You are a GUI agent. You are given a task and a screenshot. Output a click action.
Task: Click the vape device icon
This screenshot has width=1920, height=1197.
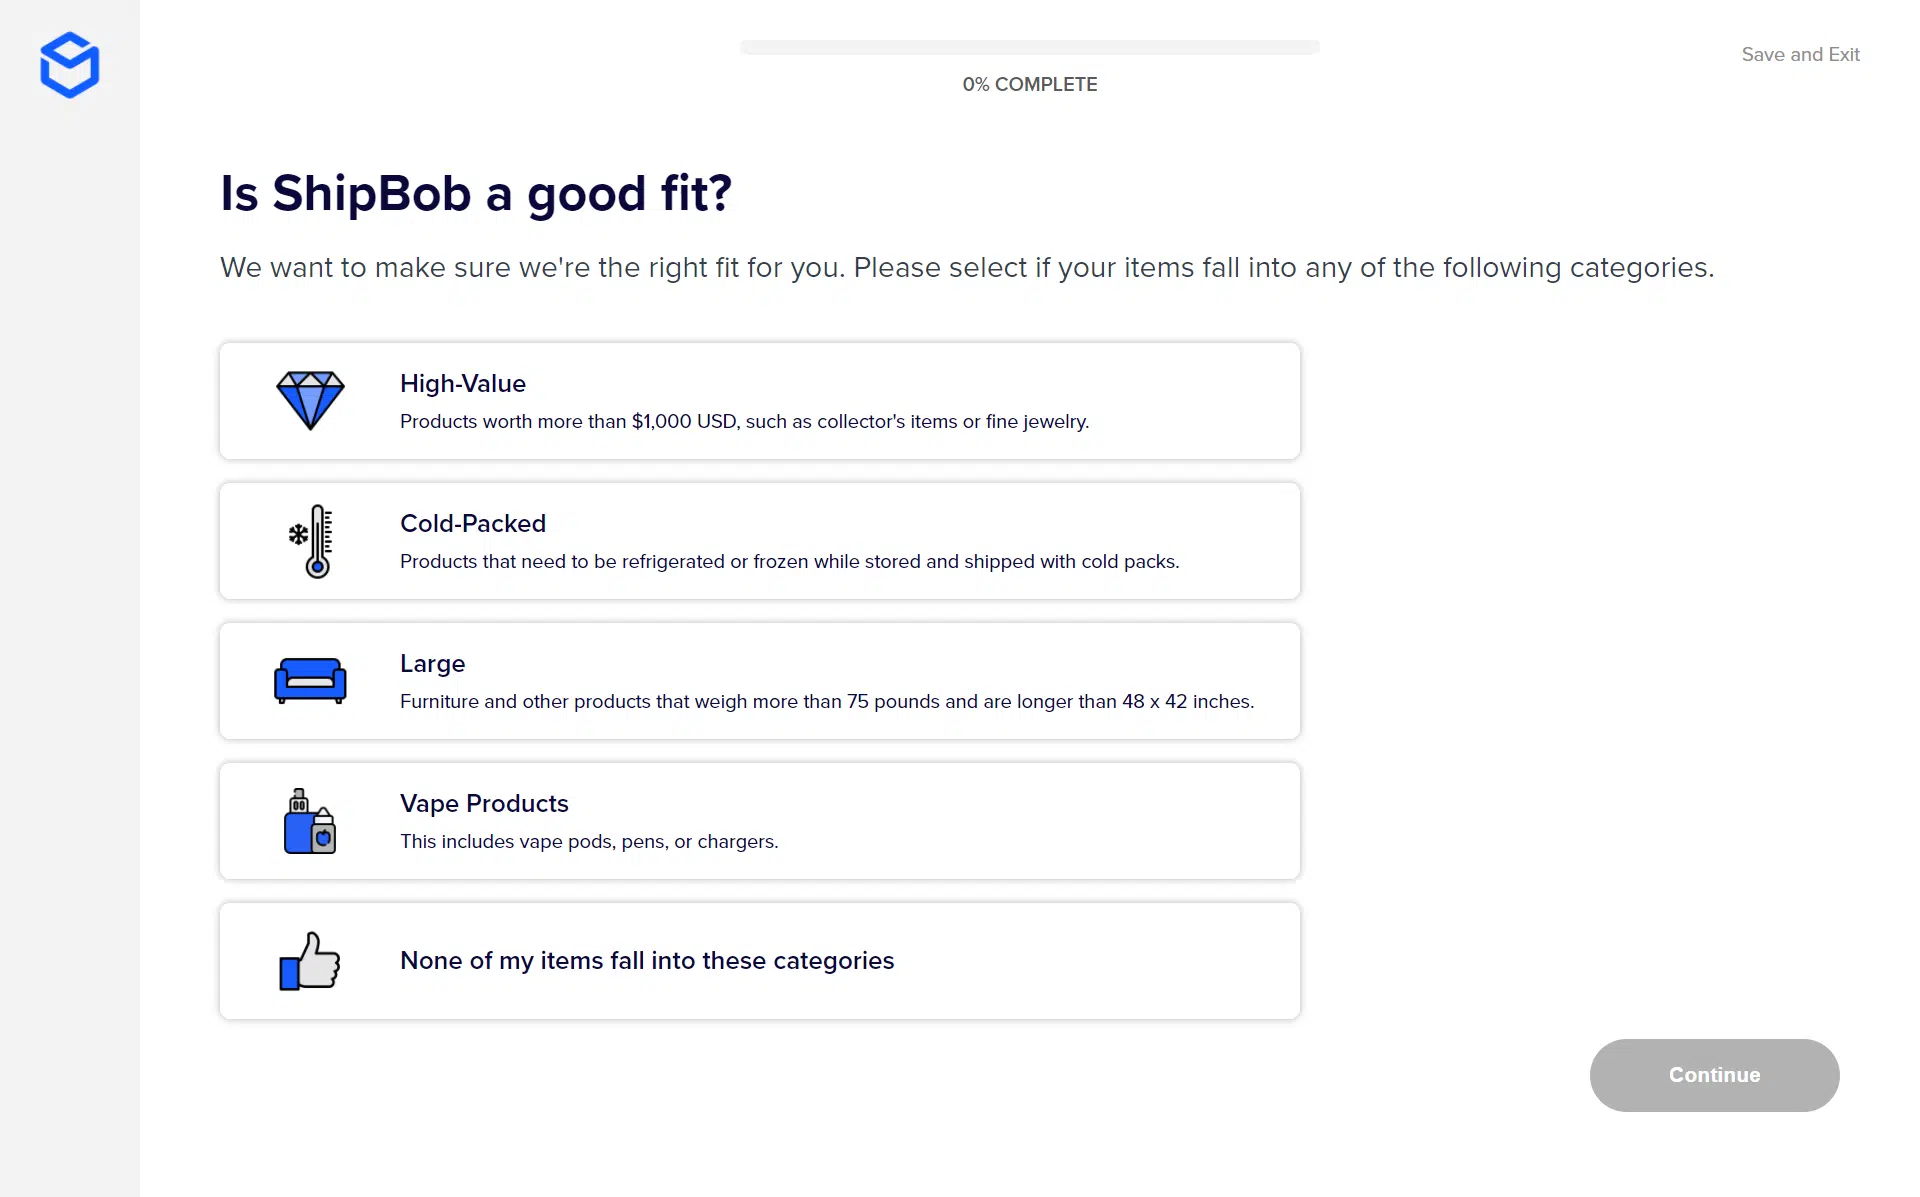tap(310, 821)
